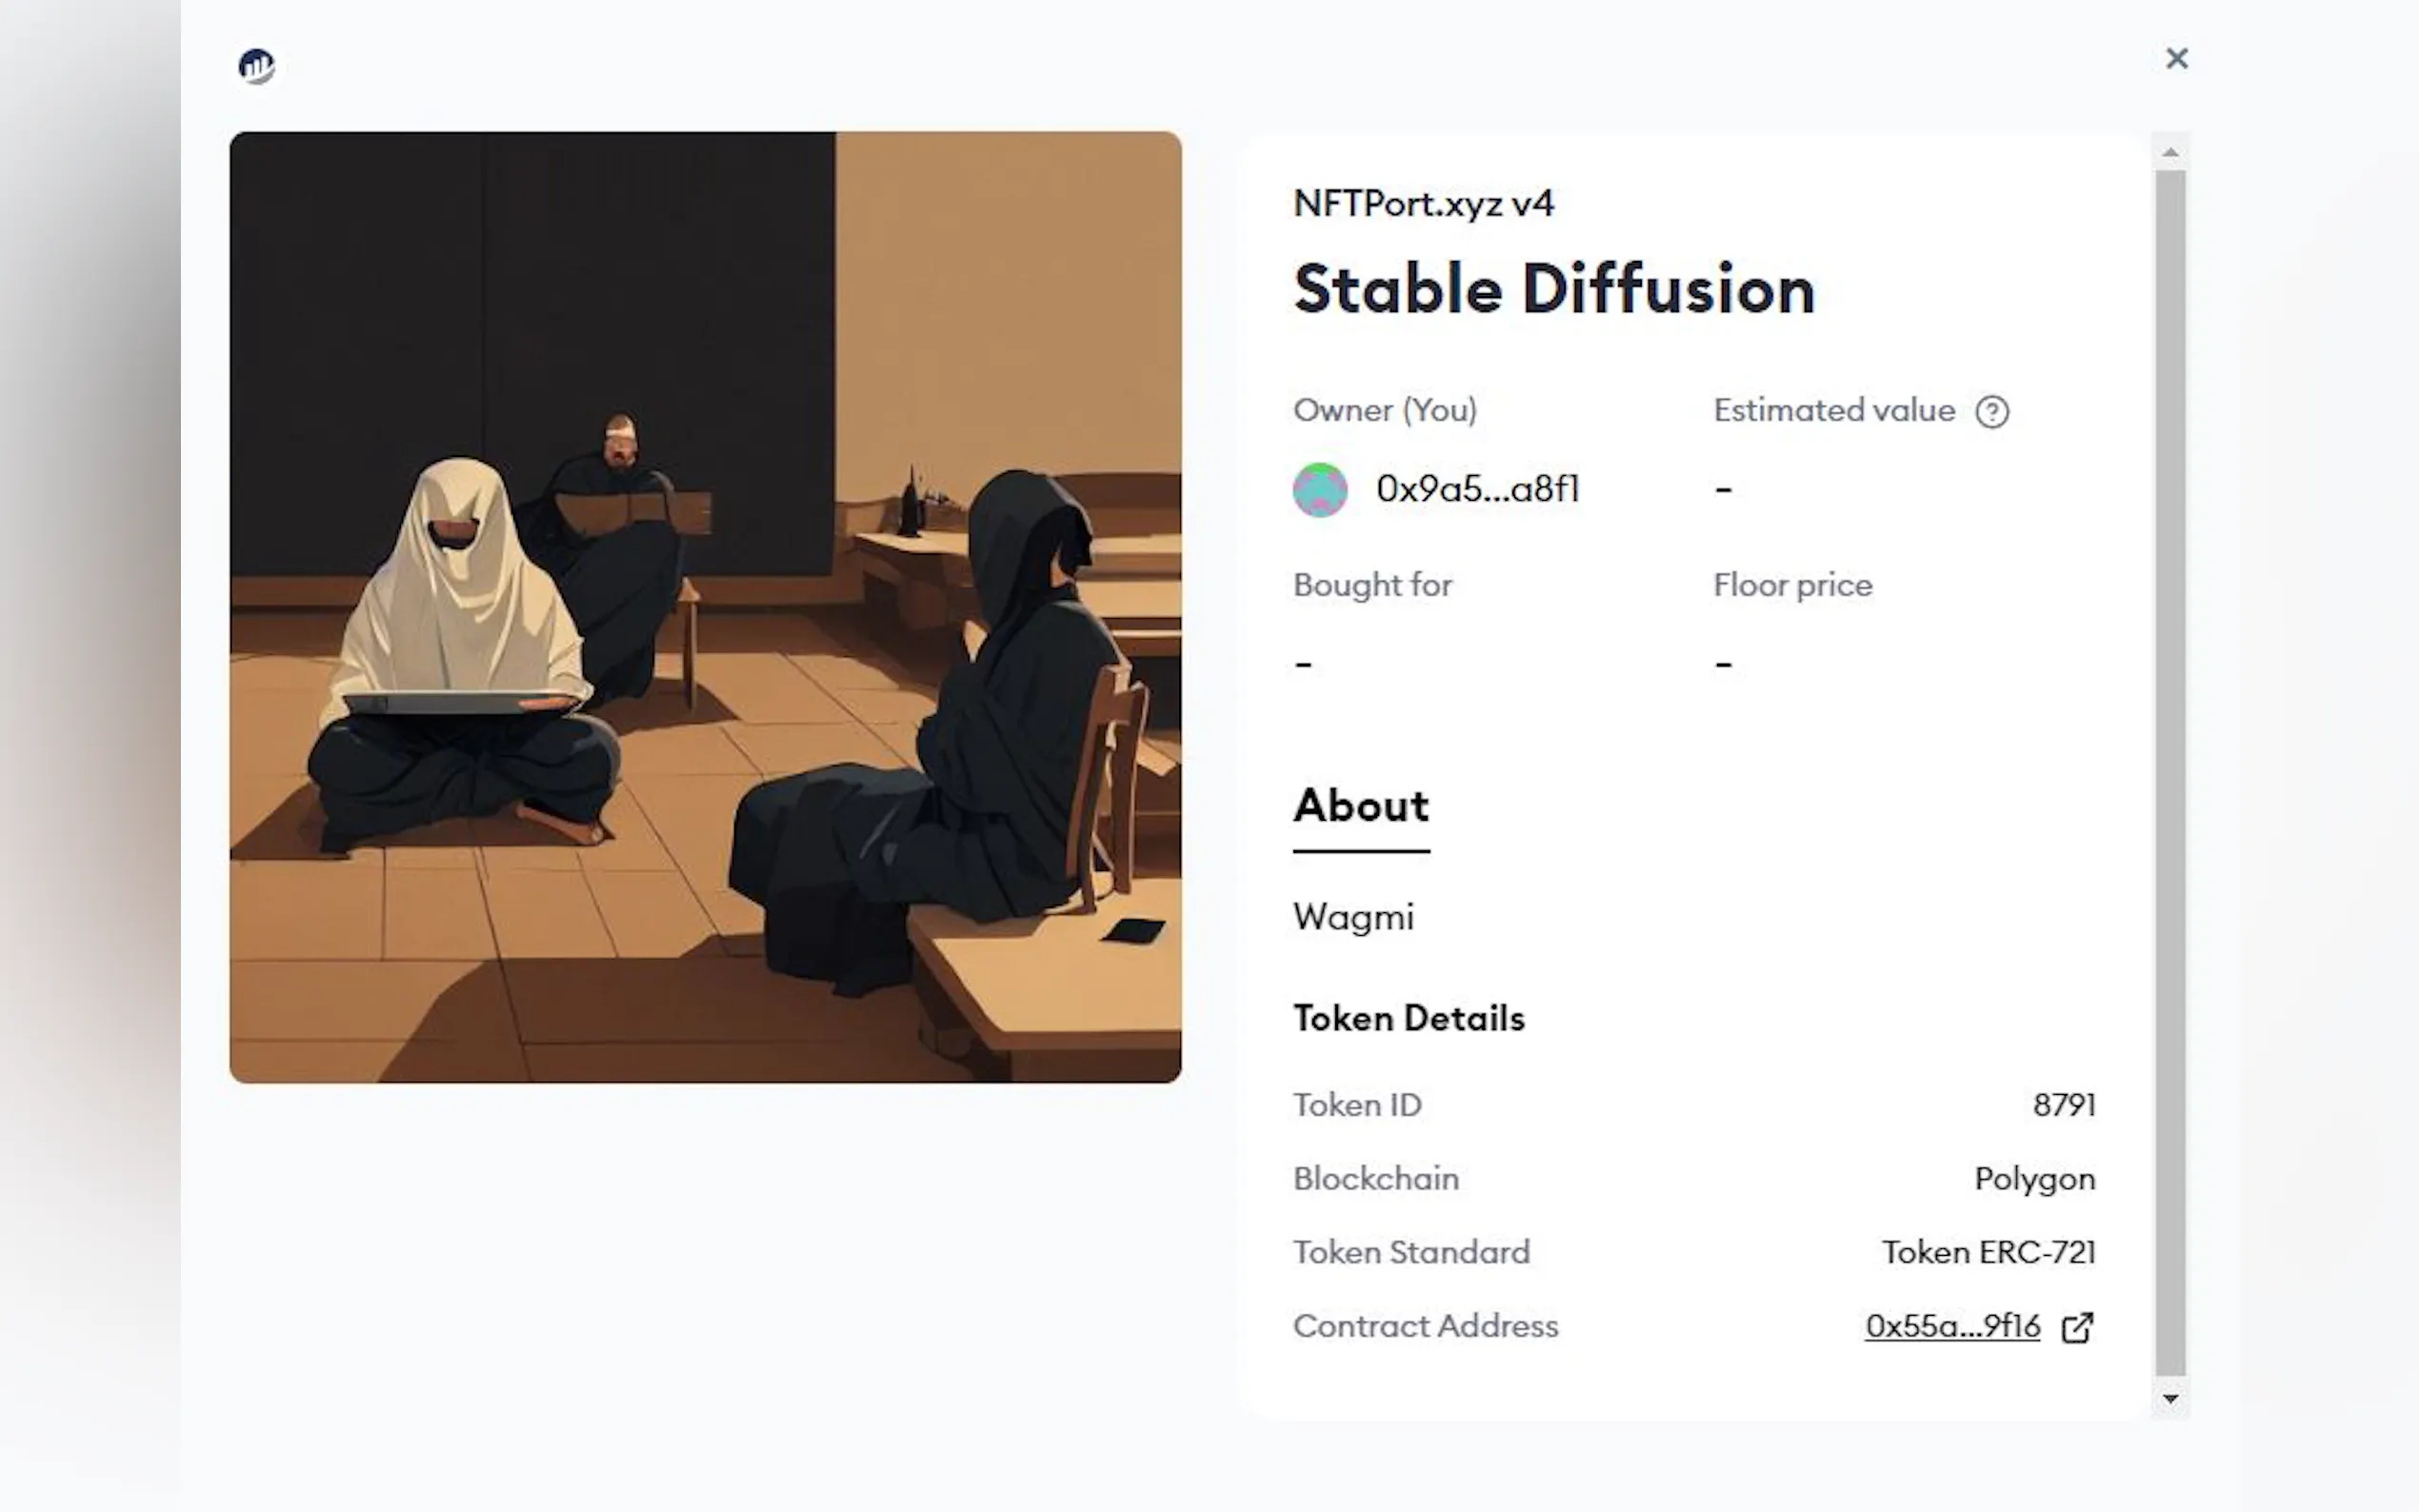Click the Estimated value help question icon
The width and height of the screenshot is (2419, 1512).
tap(1991, 412)
